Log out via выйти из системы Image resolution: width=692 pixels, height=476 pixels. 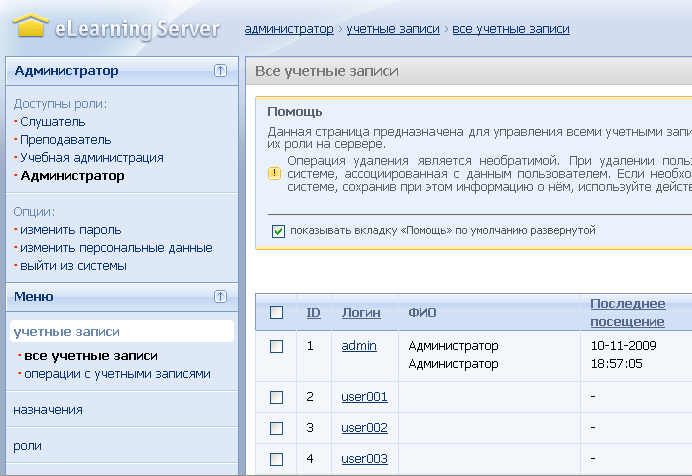pyautogui.click(x=74, y=266)
